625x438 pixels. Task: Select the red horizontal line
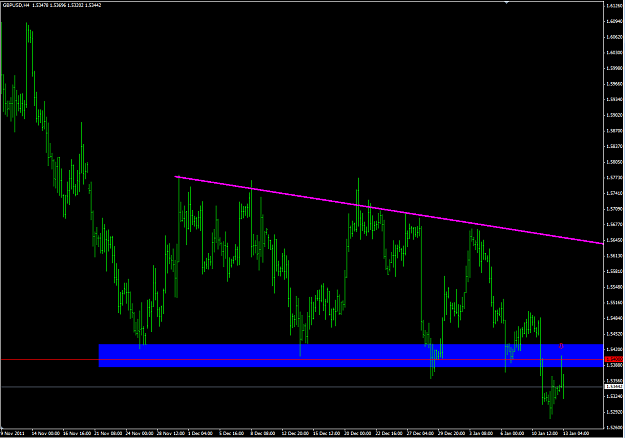click(x=302, y=359)
